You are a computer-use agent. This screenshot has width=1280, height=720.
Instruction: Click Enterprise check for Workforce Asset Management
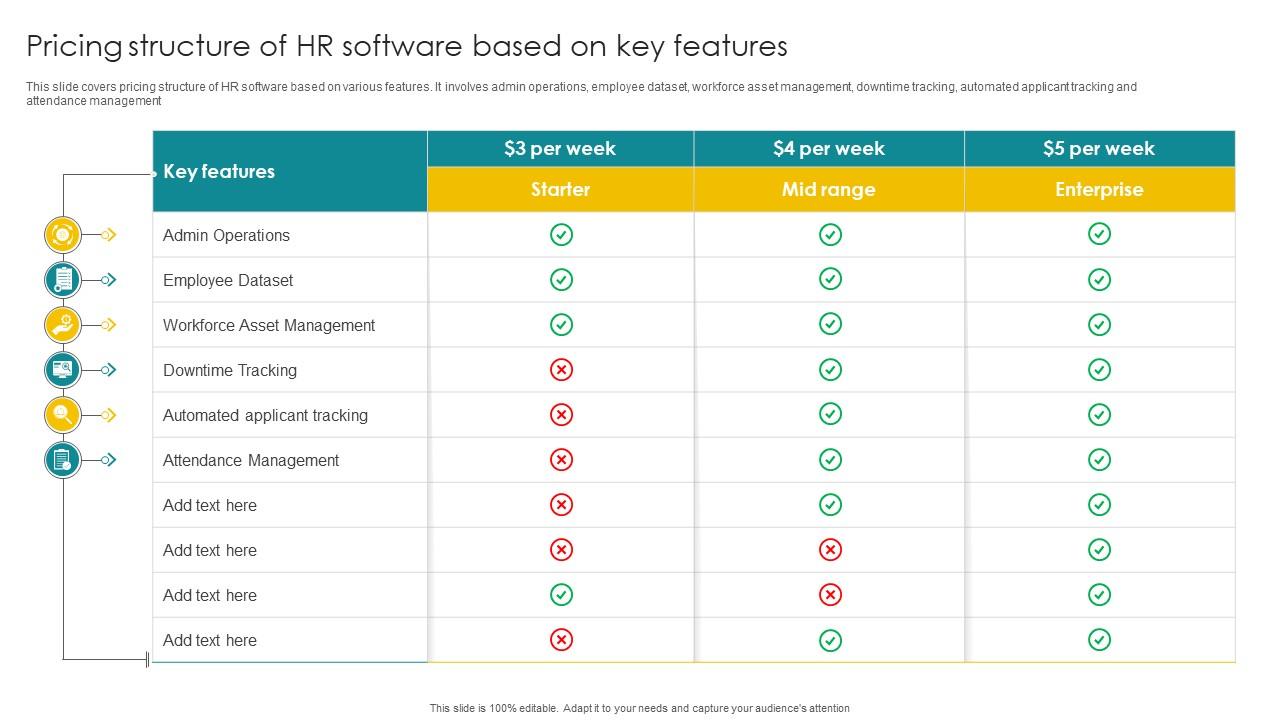pyautogui.click(x=1099, y=325)
